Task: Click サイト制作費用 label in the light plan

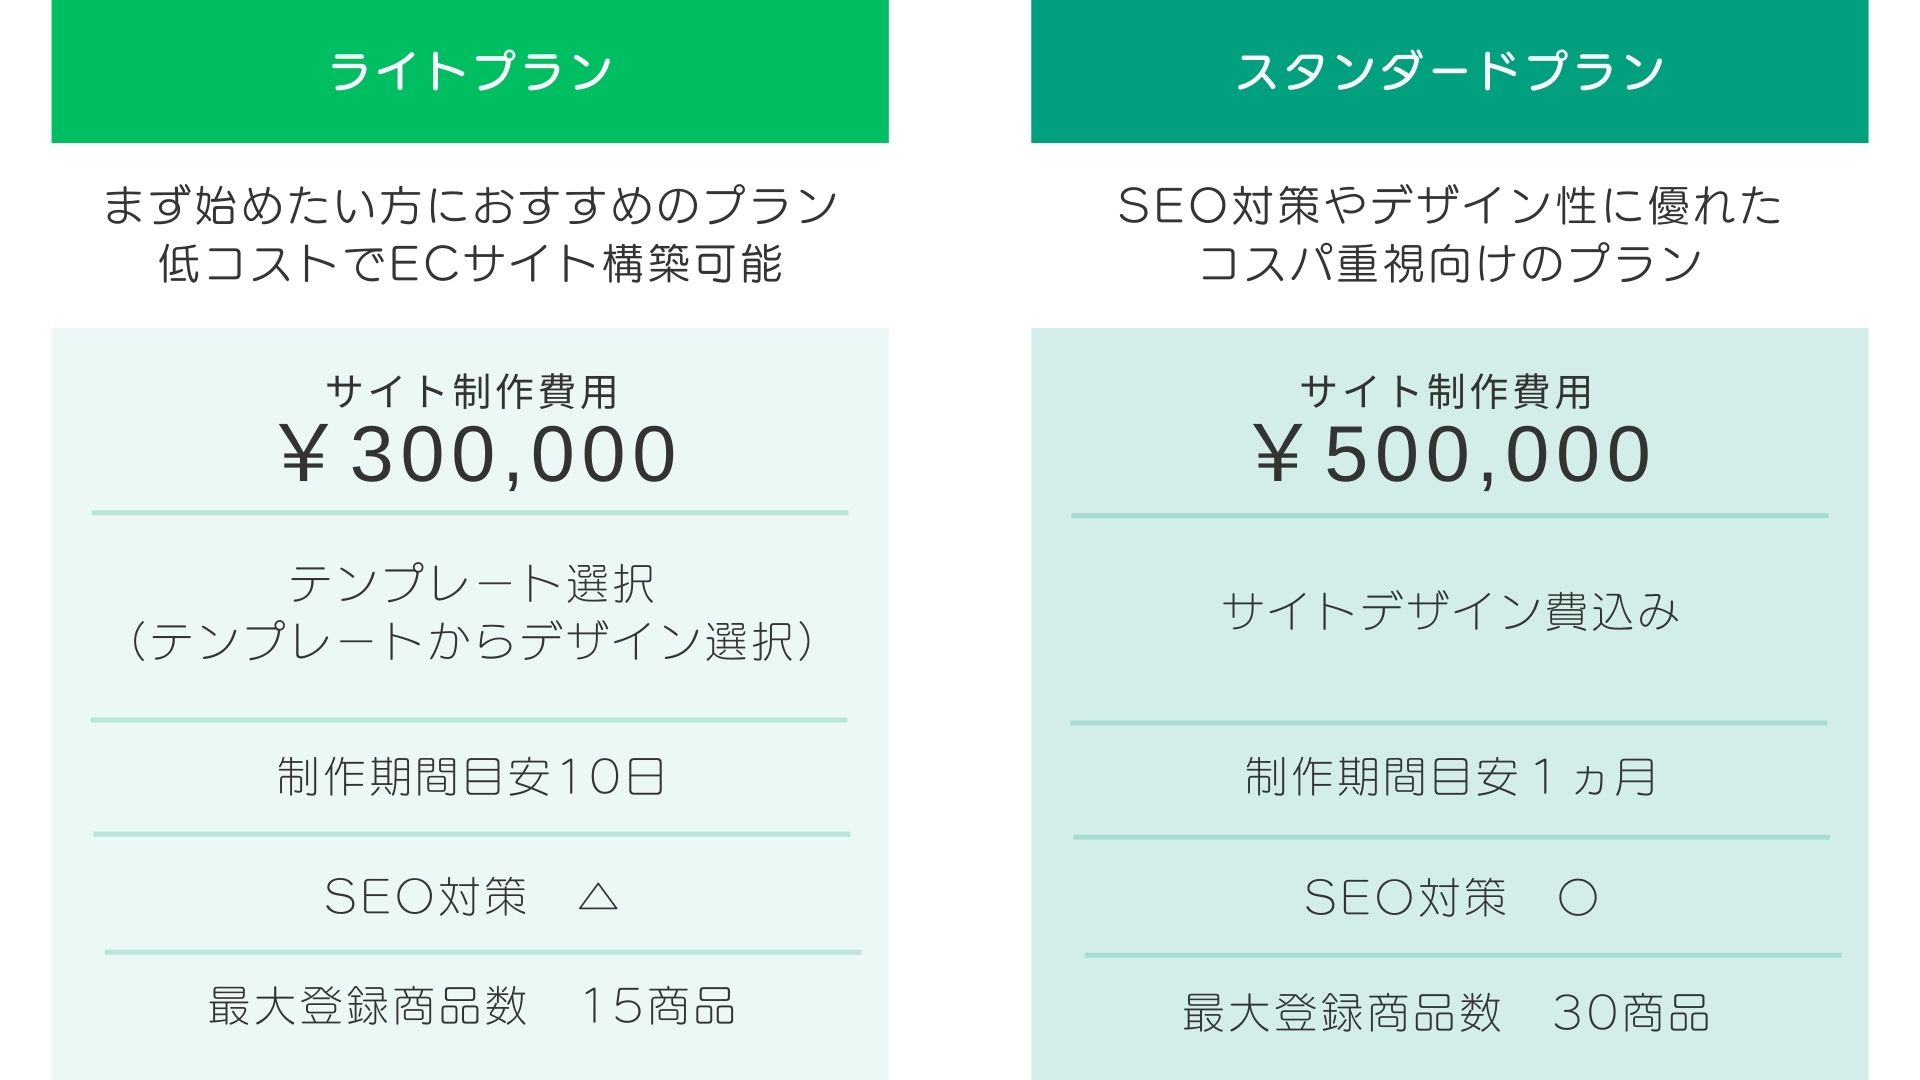Action: pos(471,391)
